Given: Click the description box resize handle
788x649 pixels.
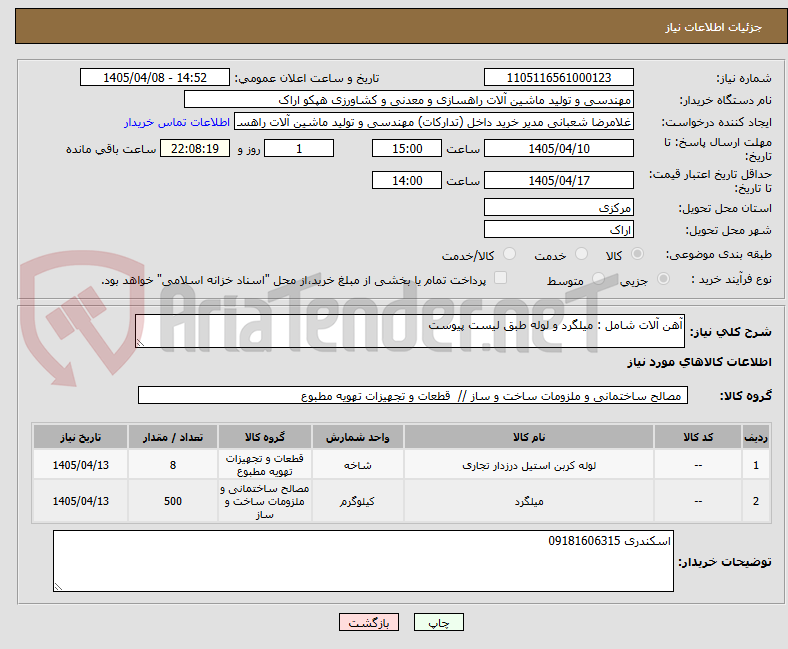Looking at the screenshot, I should coord(140,343).
